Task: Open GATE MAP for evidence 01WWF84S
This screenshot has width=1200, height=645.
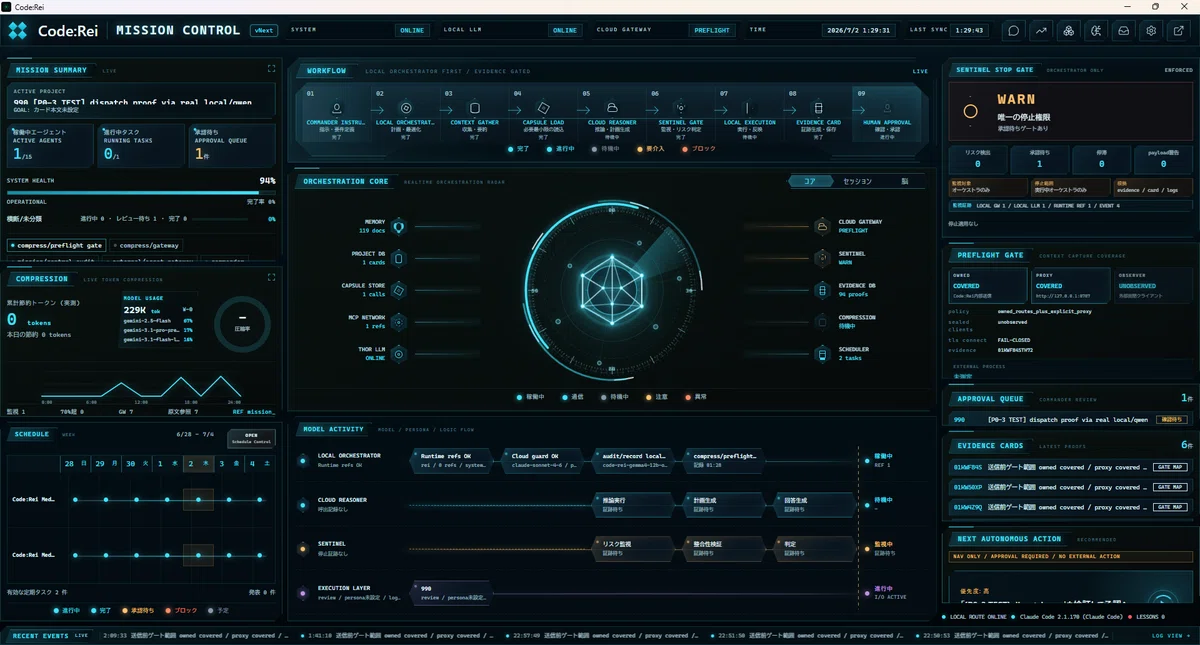Action: pos(1169,467)
